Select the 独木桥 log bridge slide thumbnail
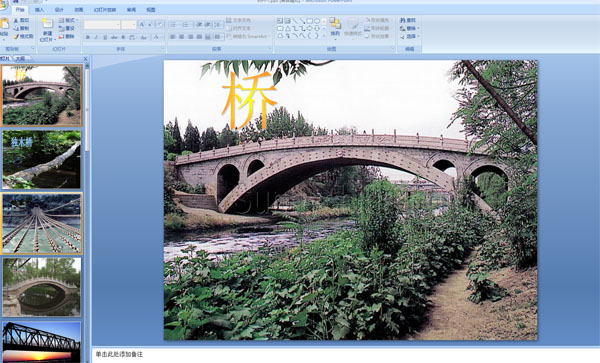The height and width of the screenshot is (363, 600). pos(42,160)
